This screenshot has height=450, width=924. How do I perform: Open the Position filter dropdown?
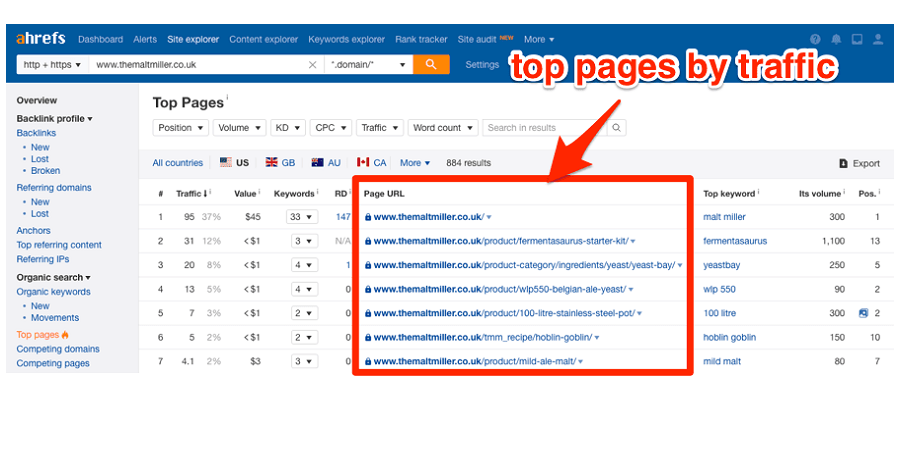pyautogui.click(x=180, y=128)
